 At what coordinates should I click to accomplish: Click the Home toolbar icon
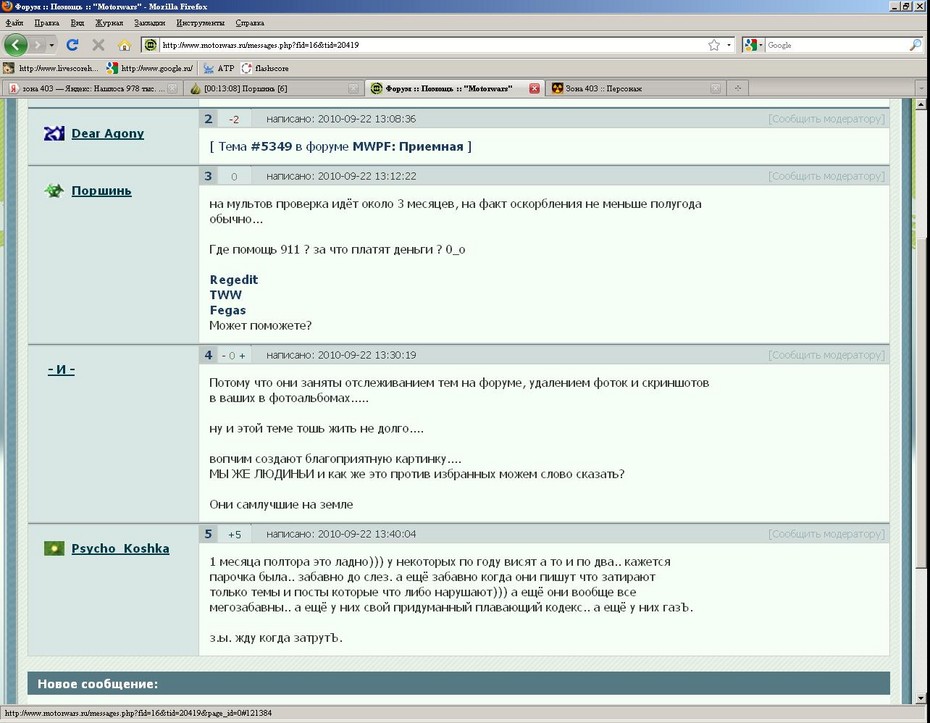124,45
